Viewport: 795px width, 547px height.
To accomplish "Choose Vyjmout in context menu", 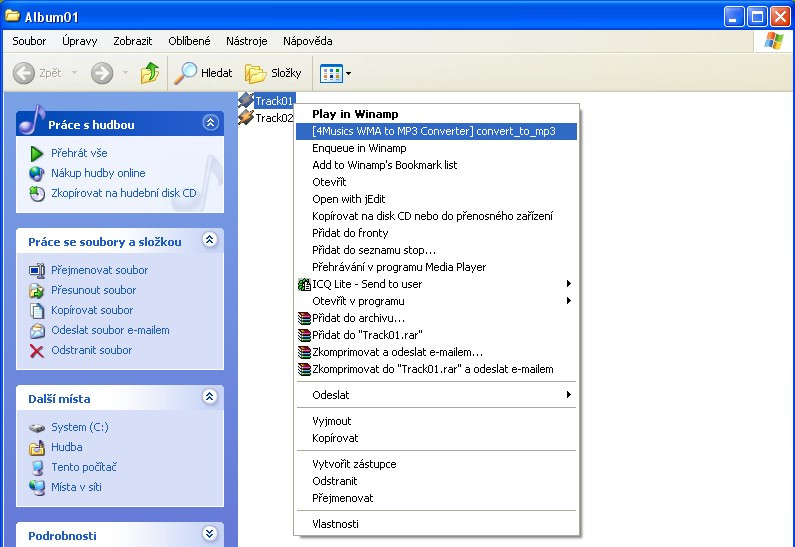I will coord(436,421).
